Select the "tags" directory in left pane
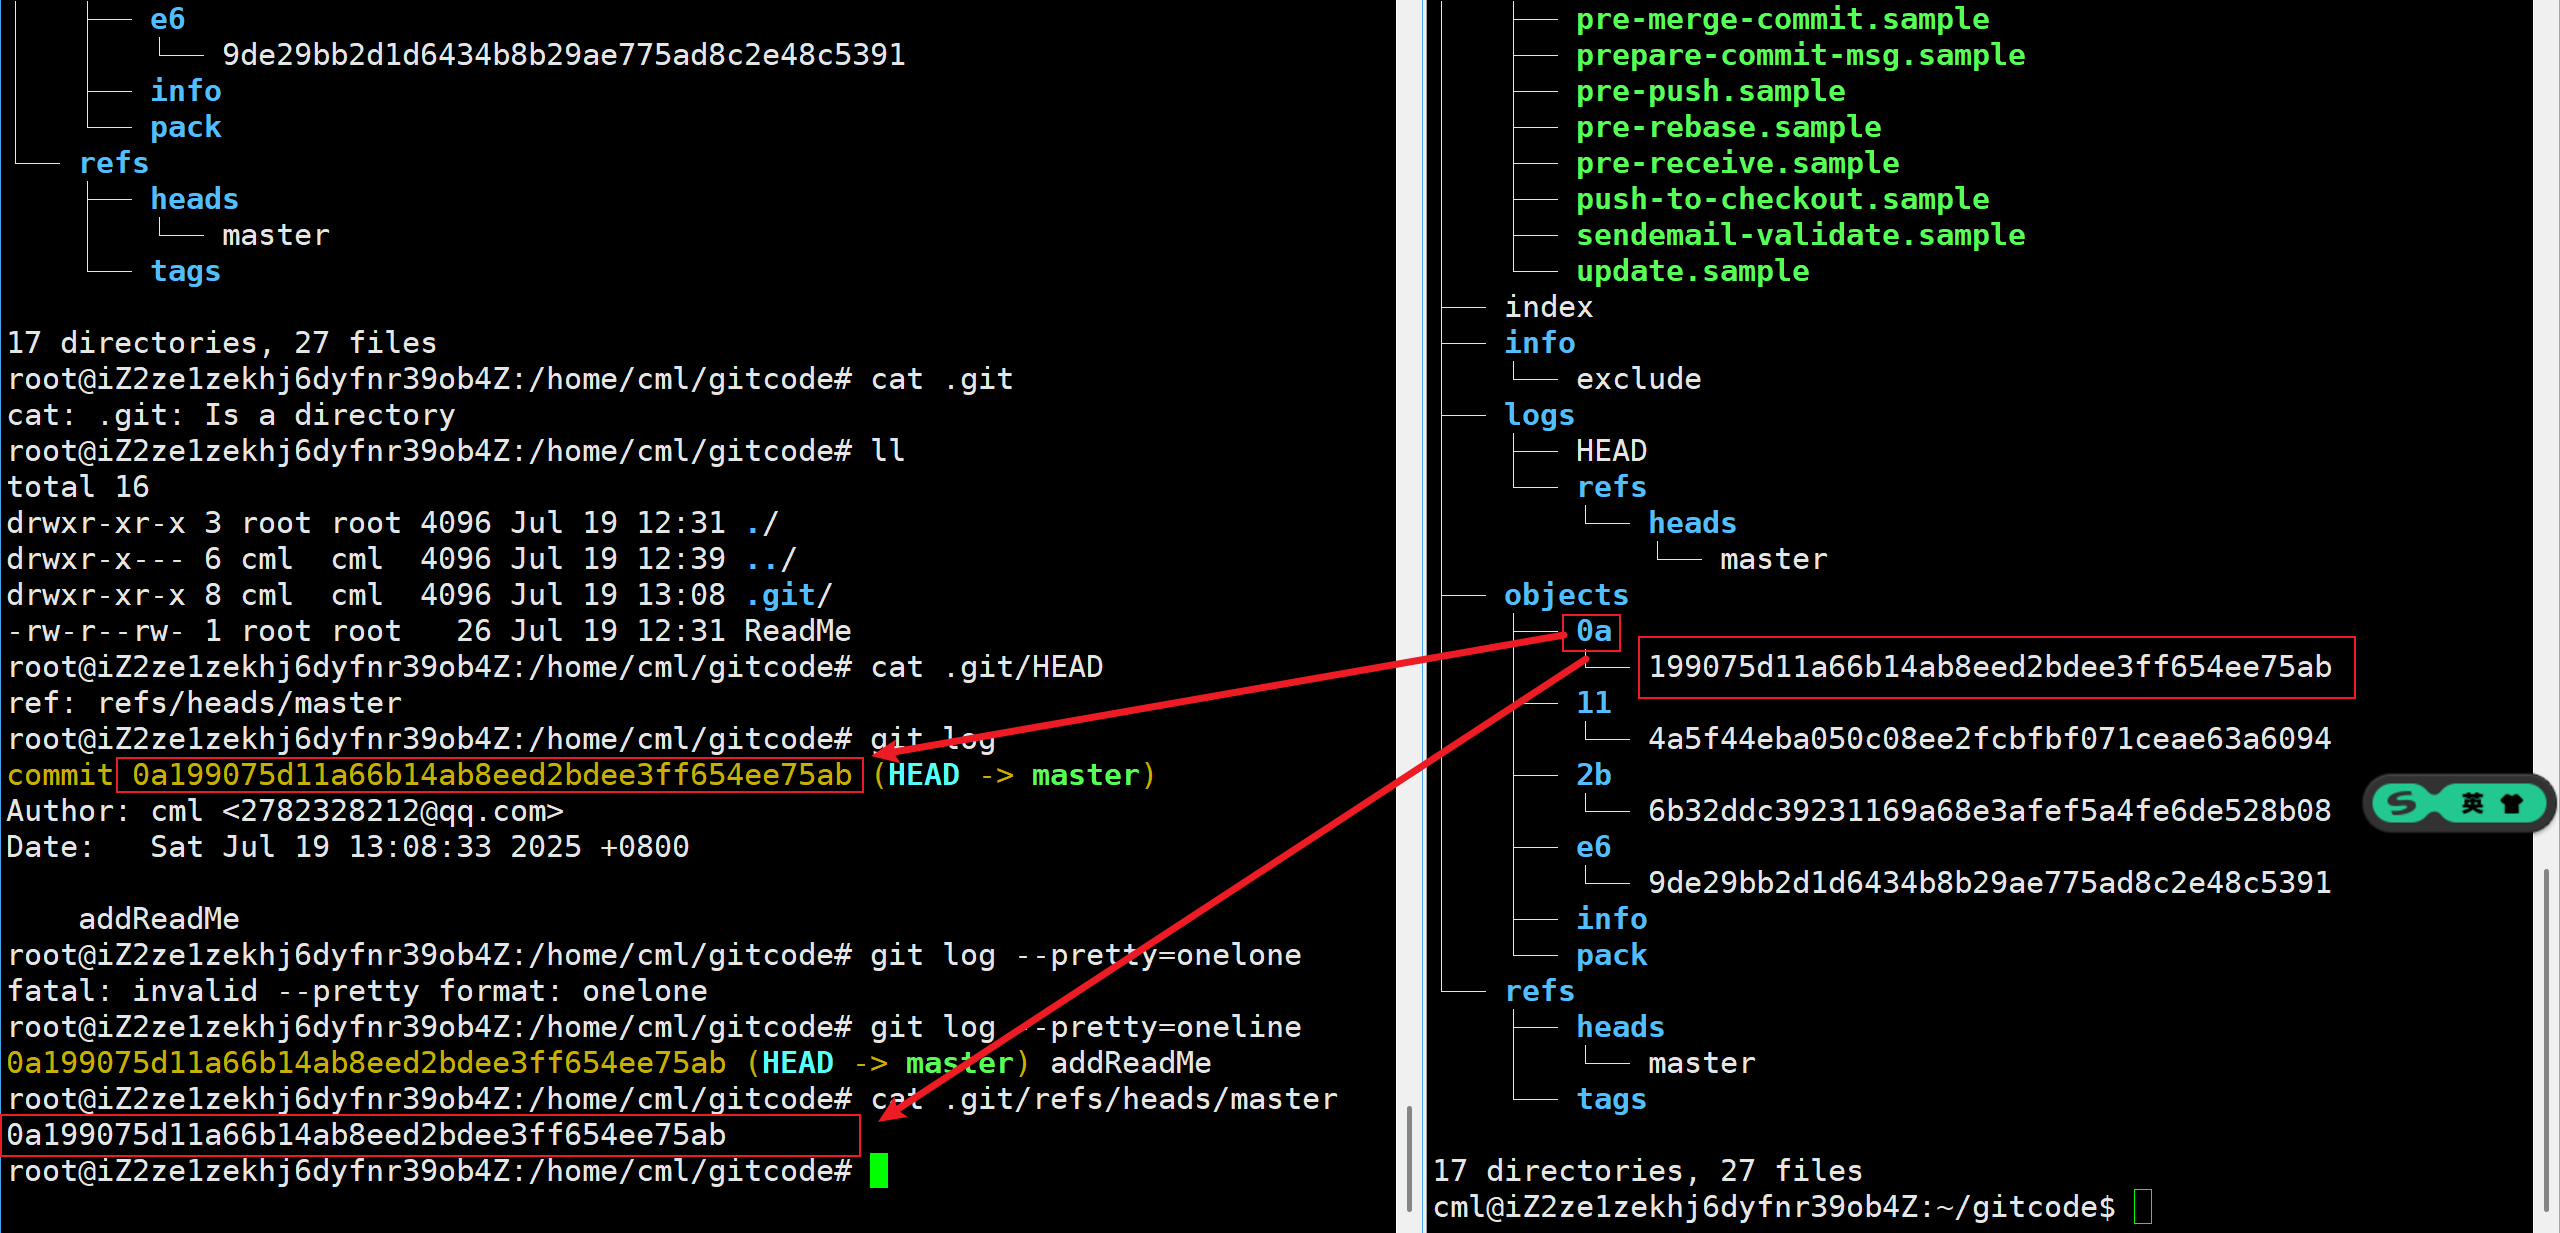This screenshot has height=1233, width=2560. click(185, 271)
